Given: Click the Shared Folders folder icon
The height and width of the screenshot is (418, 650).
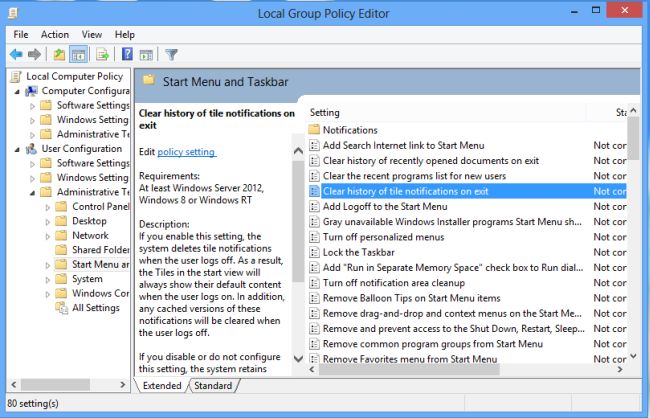Looking at the screenshot, I should point(61,250).
